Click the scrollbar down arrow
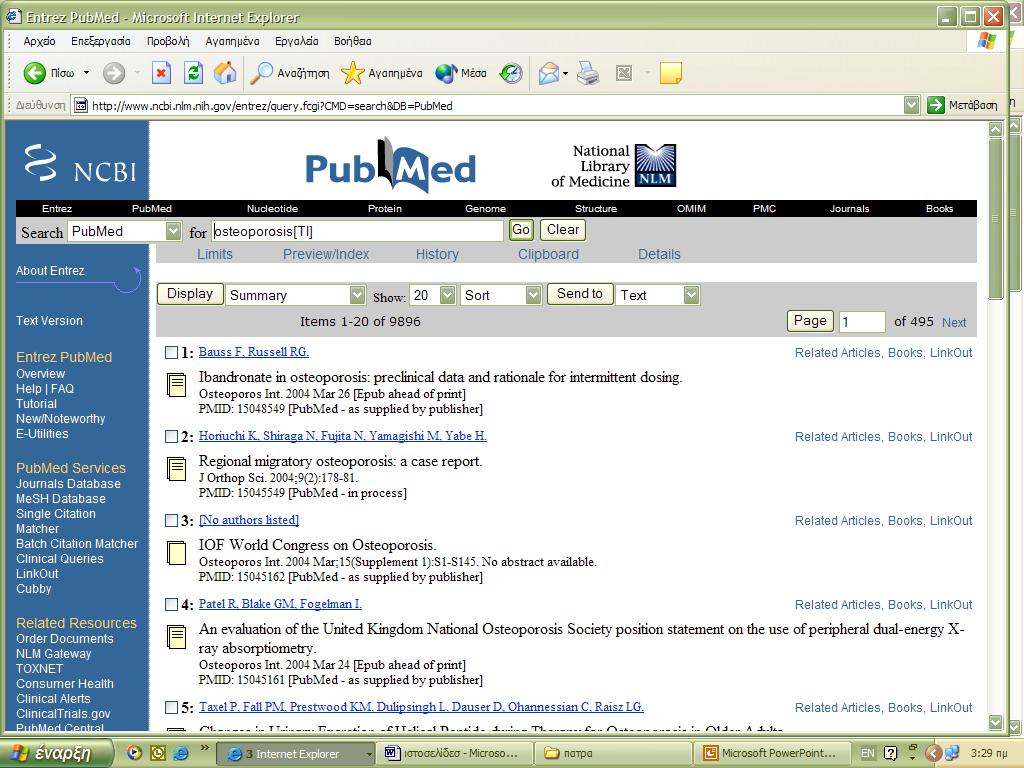Viewport: 1024px width, 768px height. tap(995, 722)
